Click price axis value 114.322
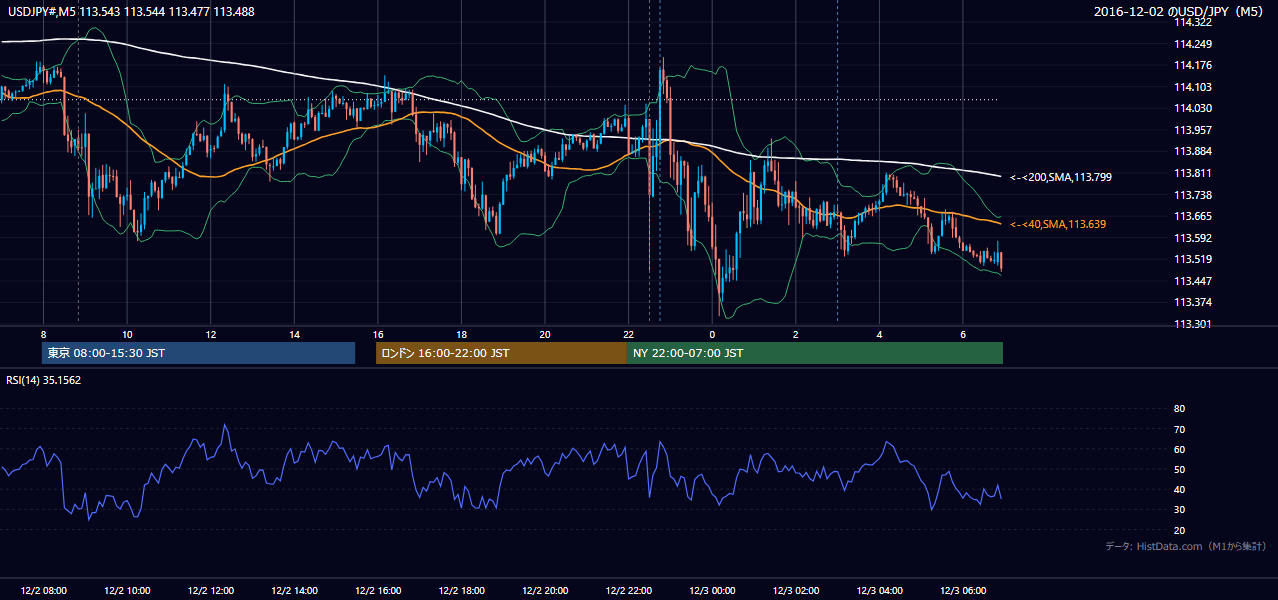The height and width of the screenshot is (600, 1278). tap(1192, 22)
